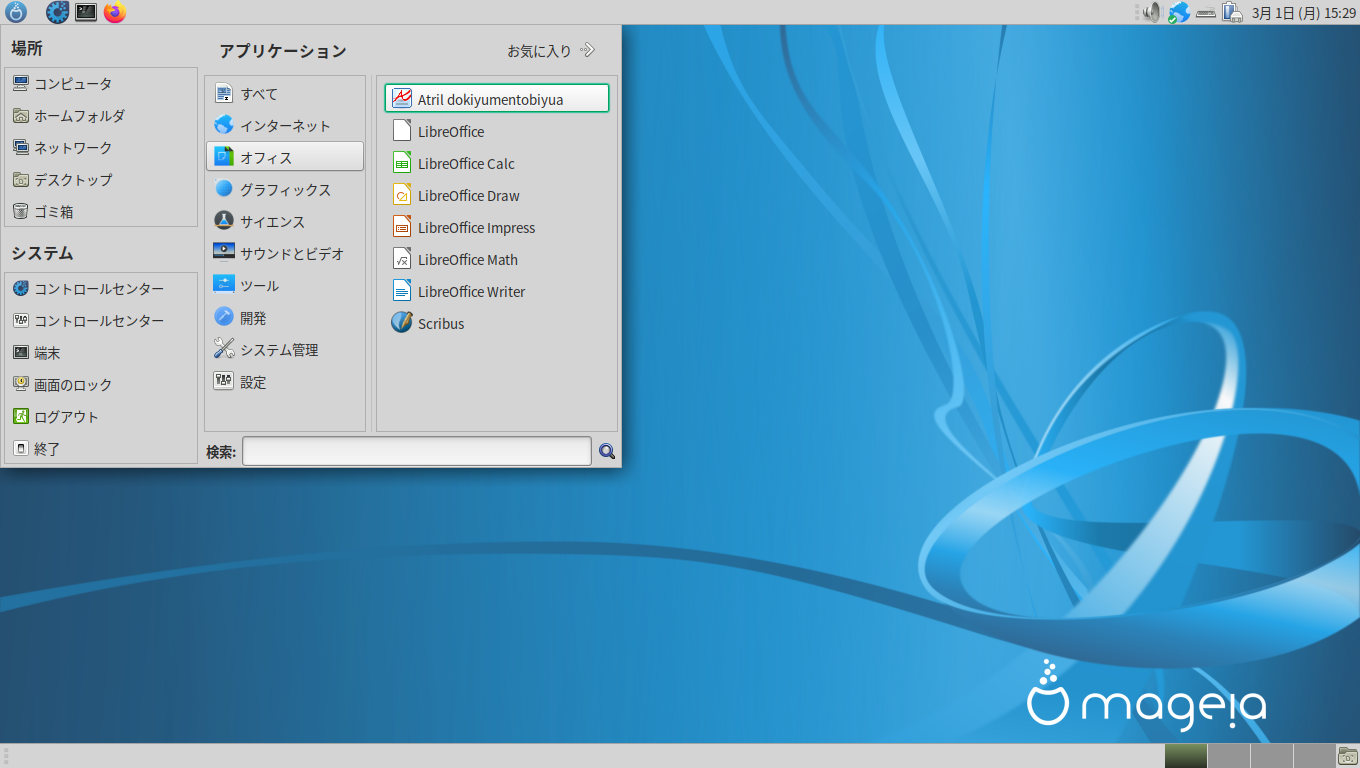Screen dimensions: 1360x768
Task: Click the network globe tray icon
Action: click(1179, 12)
